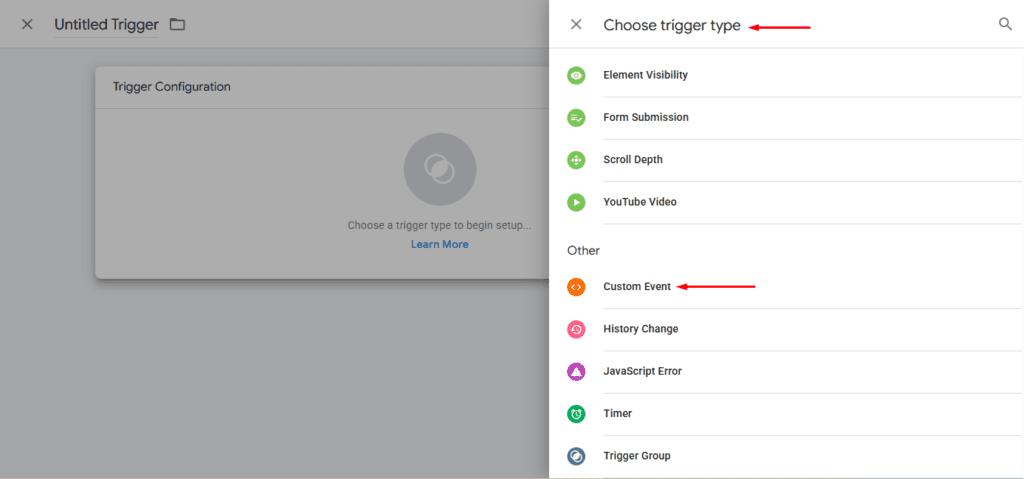Click the orange Custom Event code icon
The height and width of the screenshot is (479, 1024).
click(x=576, y=287)
